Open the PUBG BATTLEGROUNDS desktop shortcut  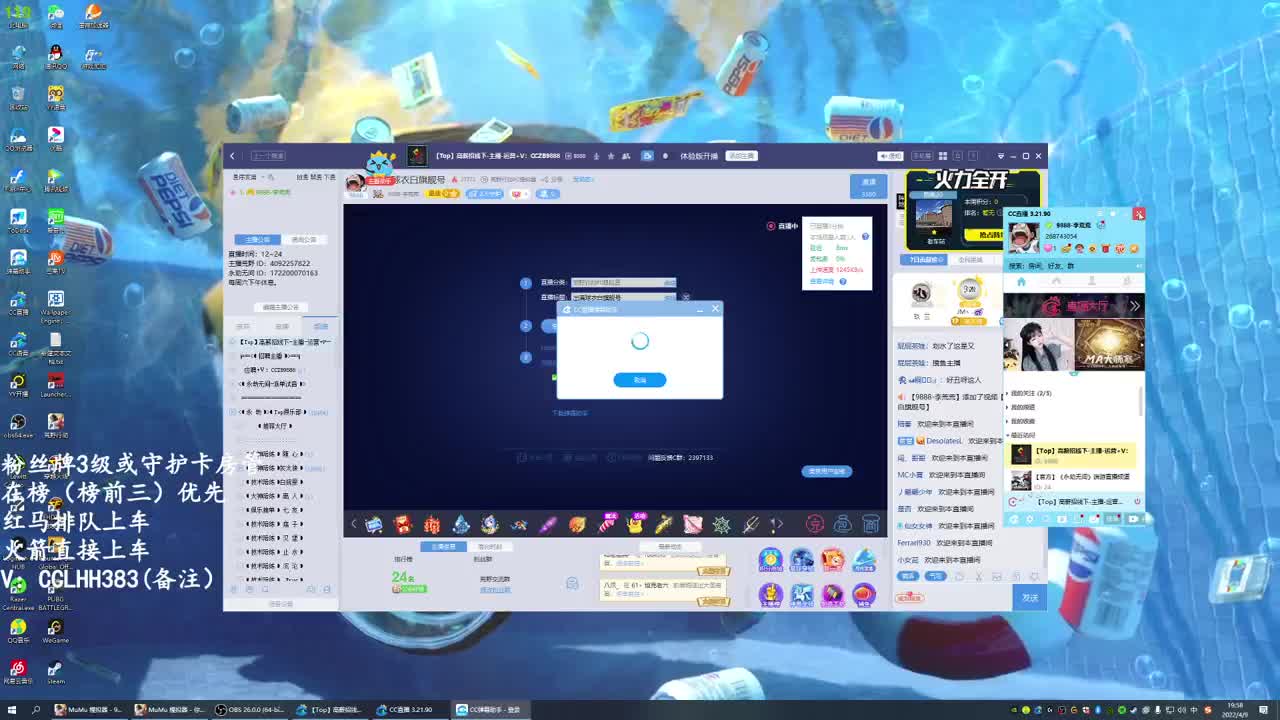coord(55,590)
